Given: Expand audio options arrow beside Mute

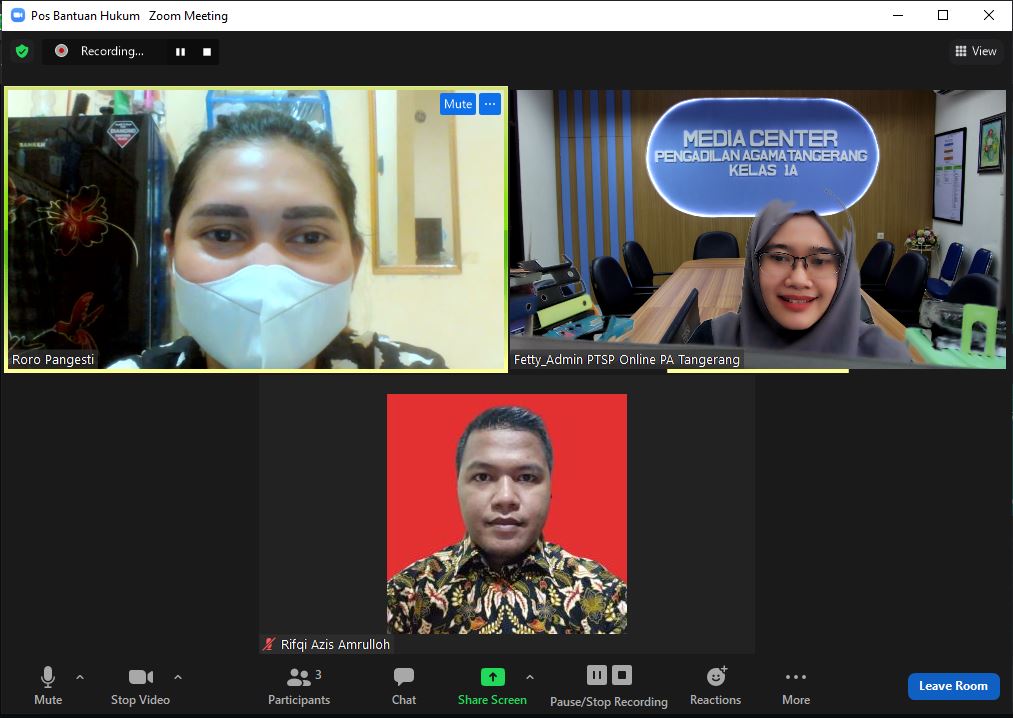Looking at the screenshot, I should tap(80, 677).
